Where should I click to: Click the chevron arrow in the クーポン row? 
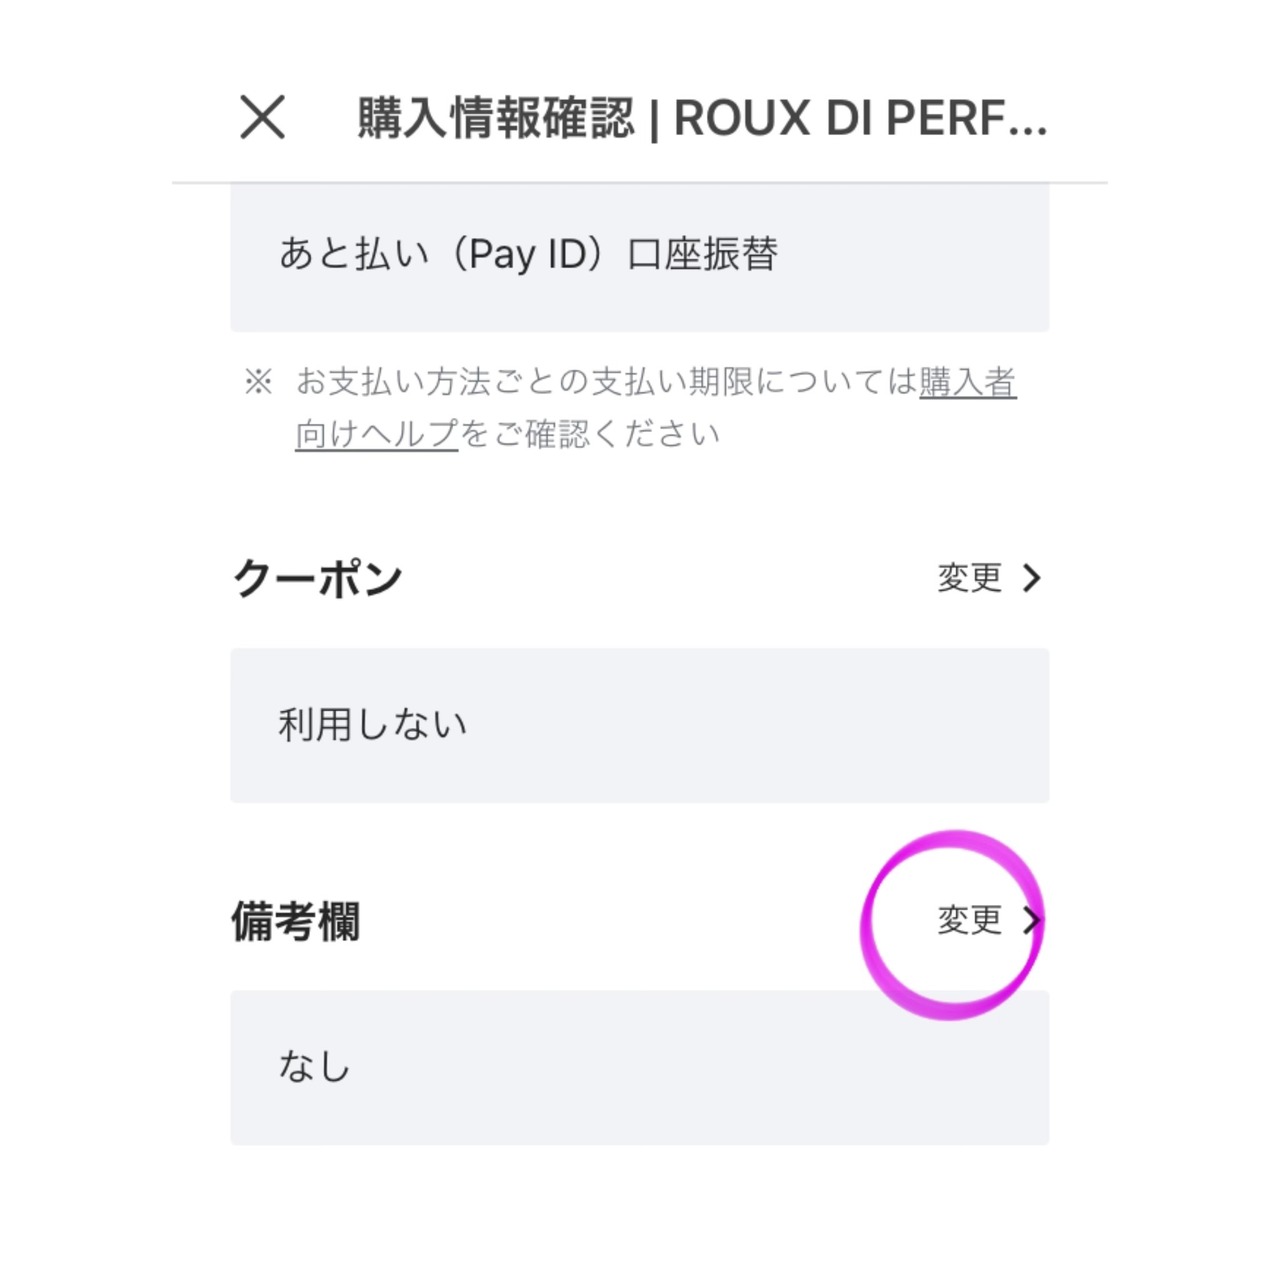click(1032, 578)
